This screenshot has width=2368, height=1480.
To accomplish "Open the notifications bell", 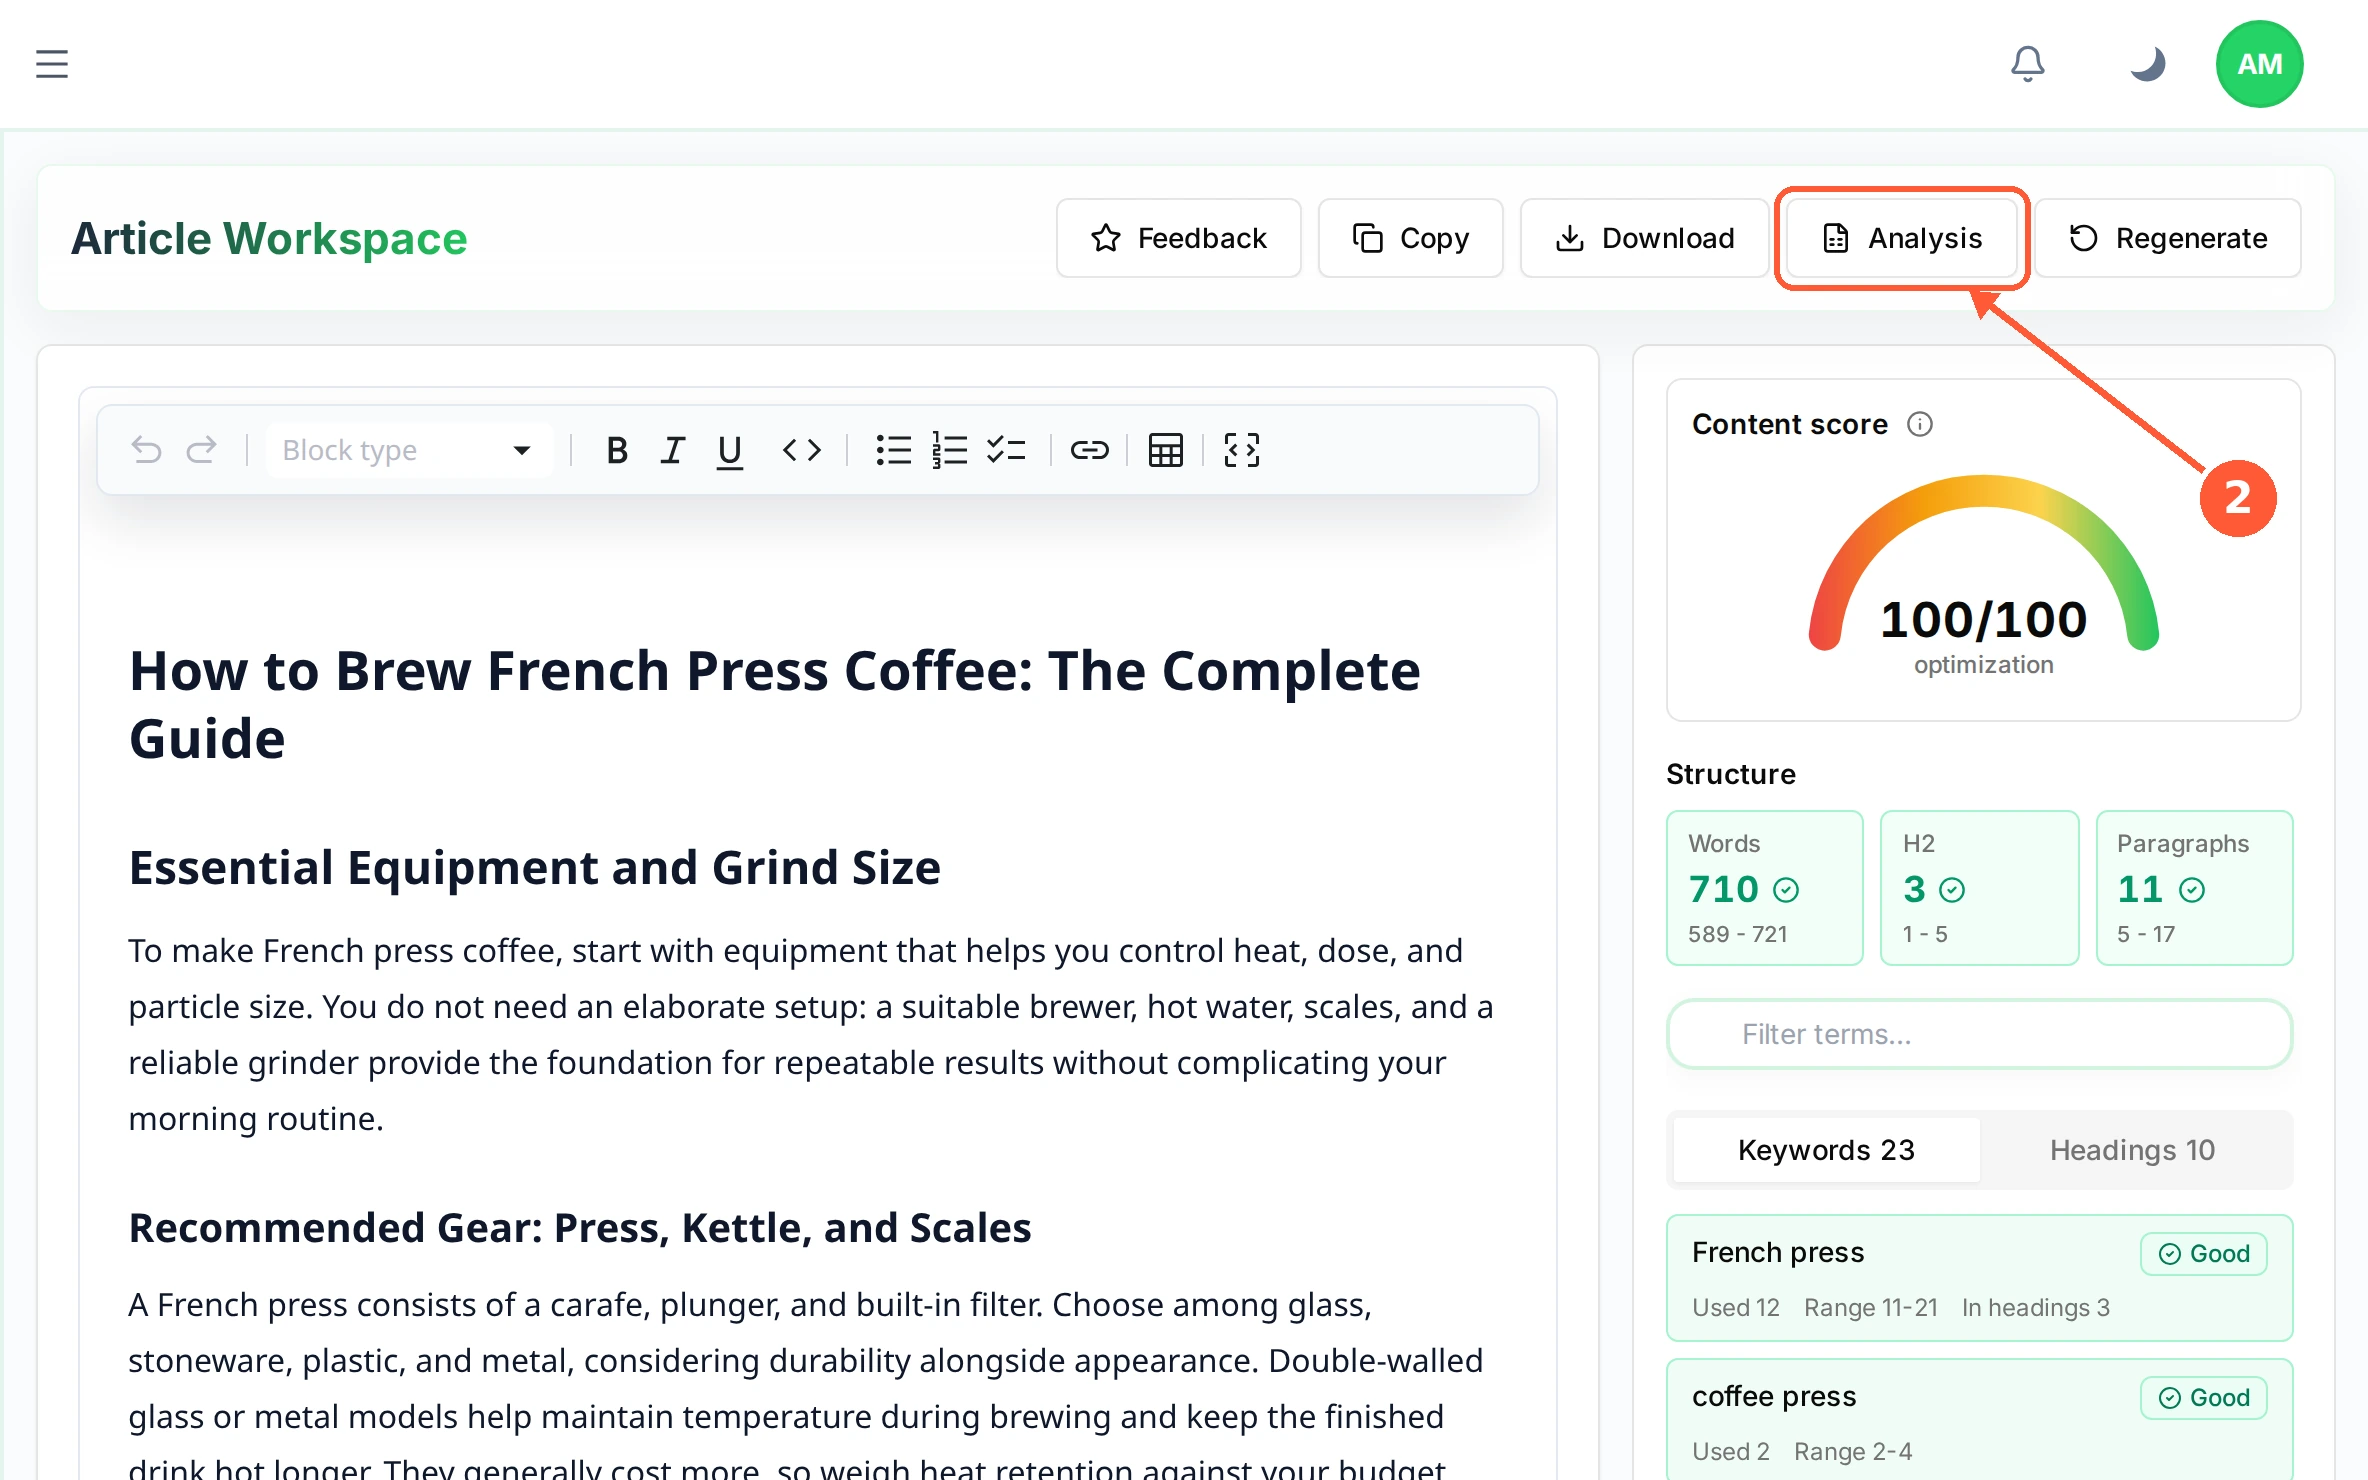I will (x=2027, y=64).
